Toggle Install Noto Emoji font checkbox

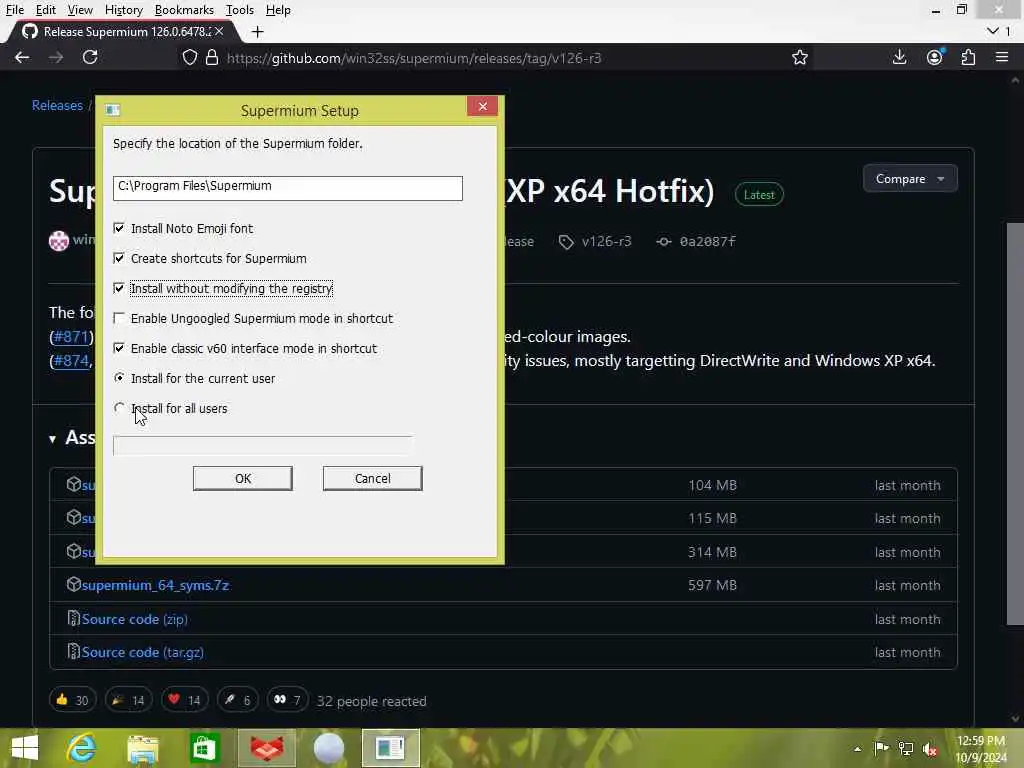click(x=119, y=228)
